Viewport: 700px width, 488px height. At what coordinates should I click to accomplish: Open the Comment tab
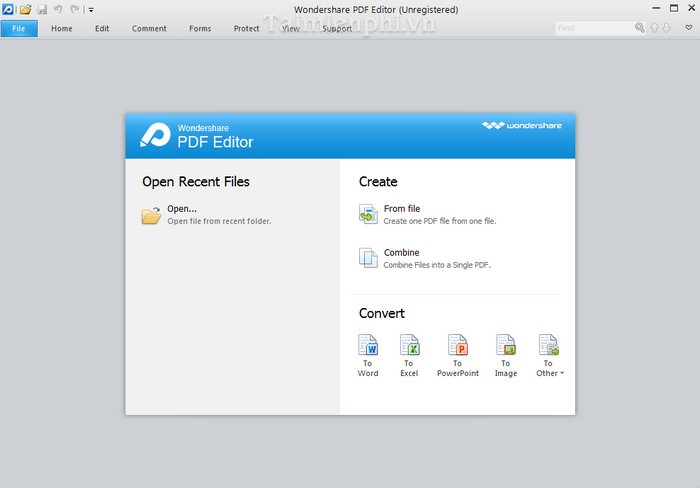tap(149, 29)
